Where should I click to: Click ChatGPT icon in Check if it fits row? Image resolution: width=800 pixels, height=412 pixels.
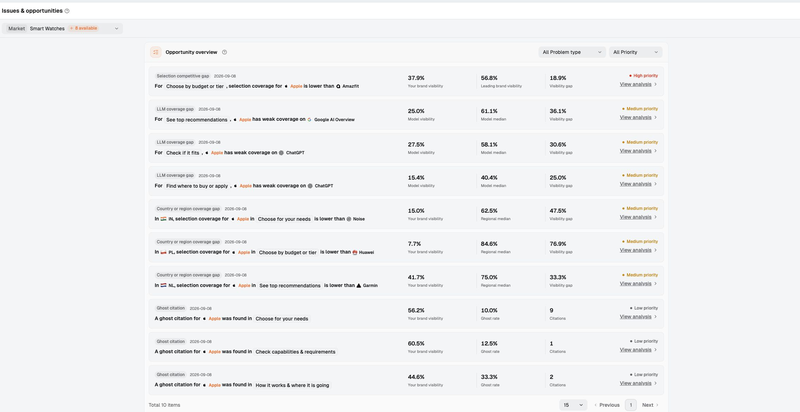click(x=281, y=152)
